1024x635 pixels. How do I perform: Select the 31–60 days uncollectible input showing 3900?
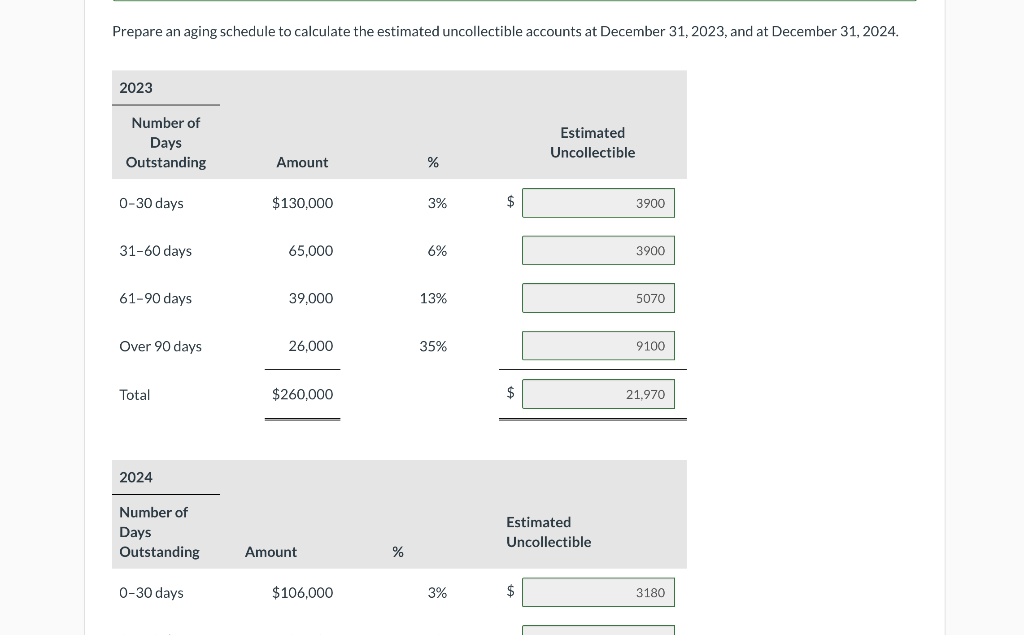(598, 250)
